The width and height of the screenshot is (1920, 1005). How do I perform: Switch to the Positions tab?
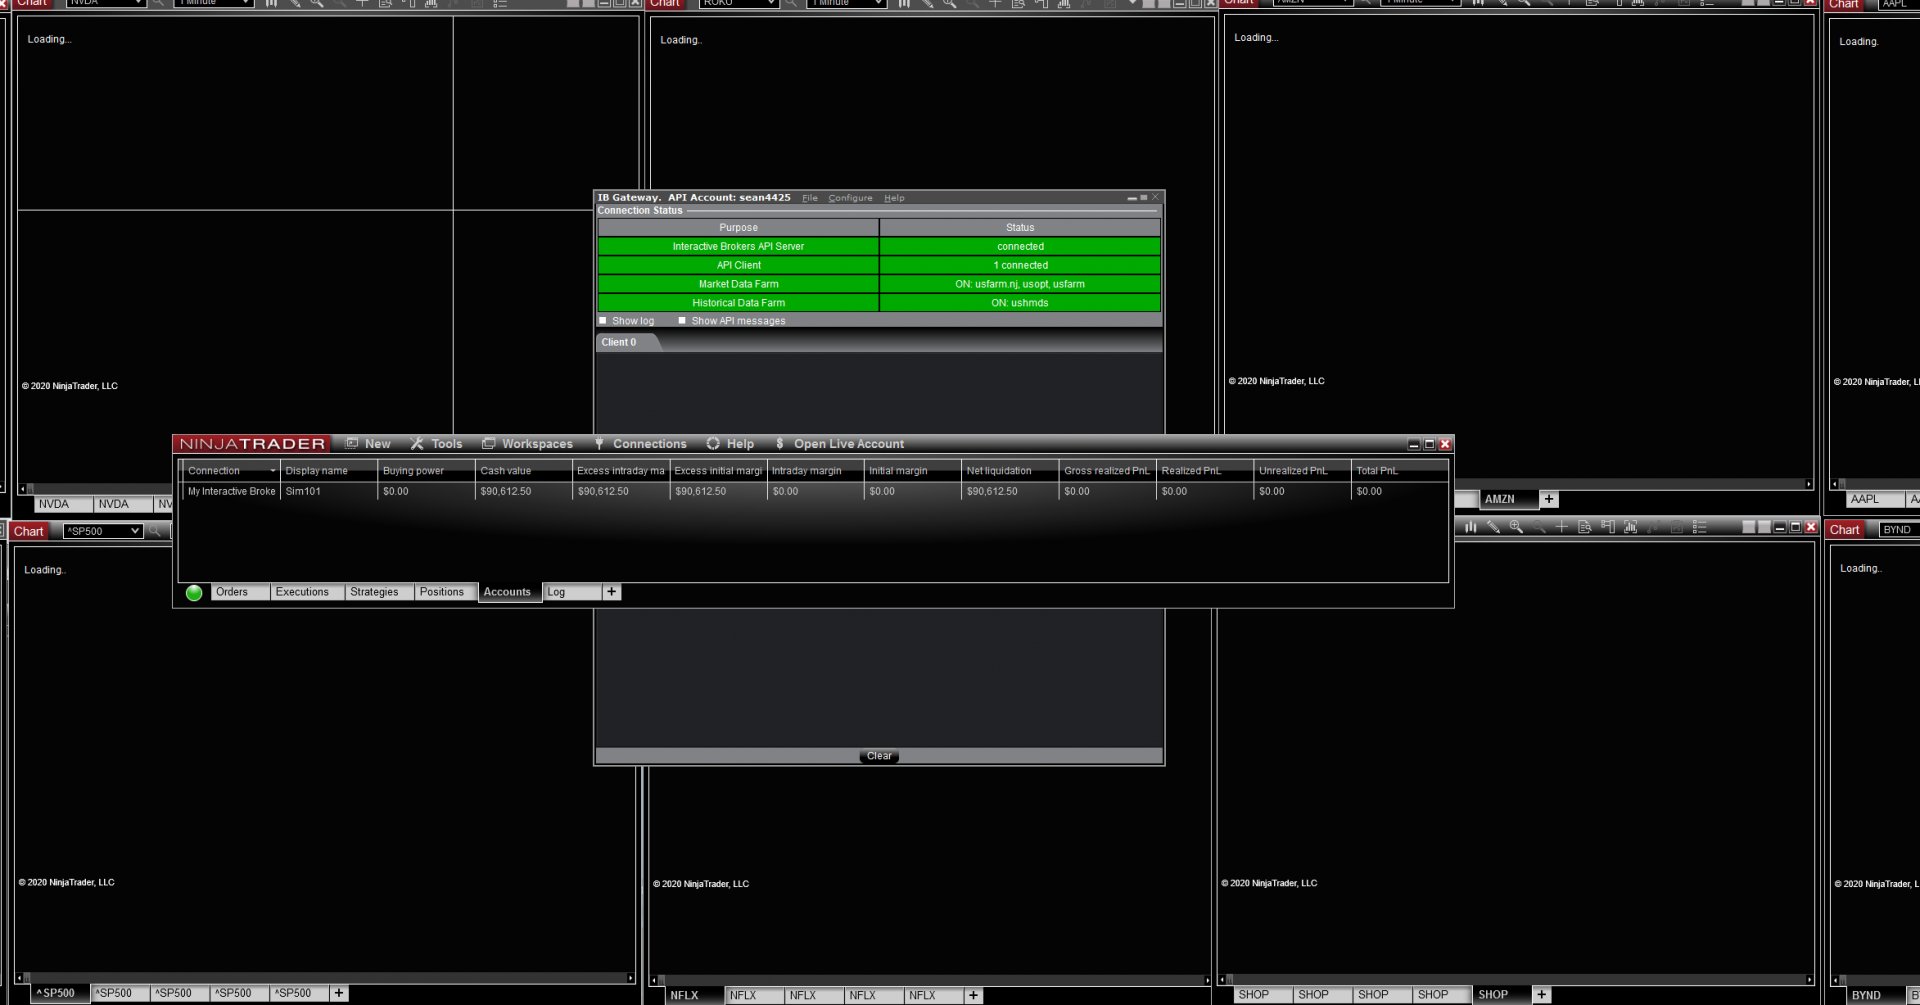tap(446, 592)
